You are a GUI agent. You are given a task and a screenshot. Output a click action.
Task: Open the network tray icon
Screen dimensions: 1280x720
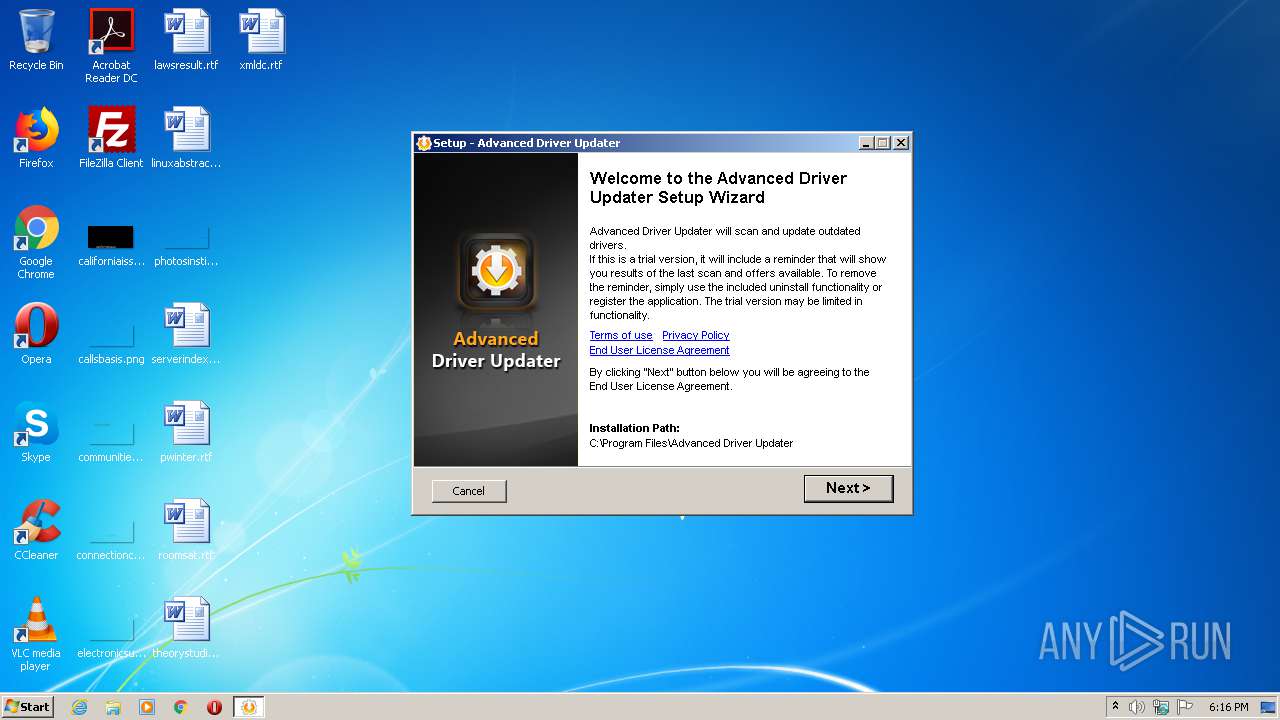pos(1161,707)
